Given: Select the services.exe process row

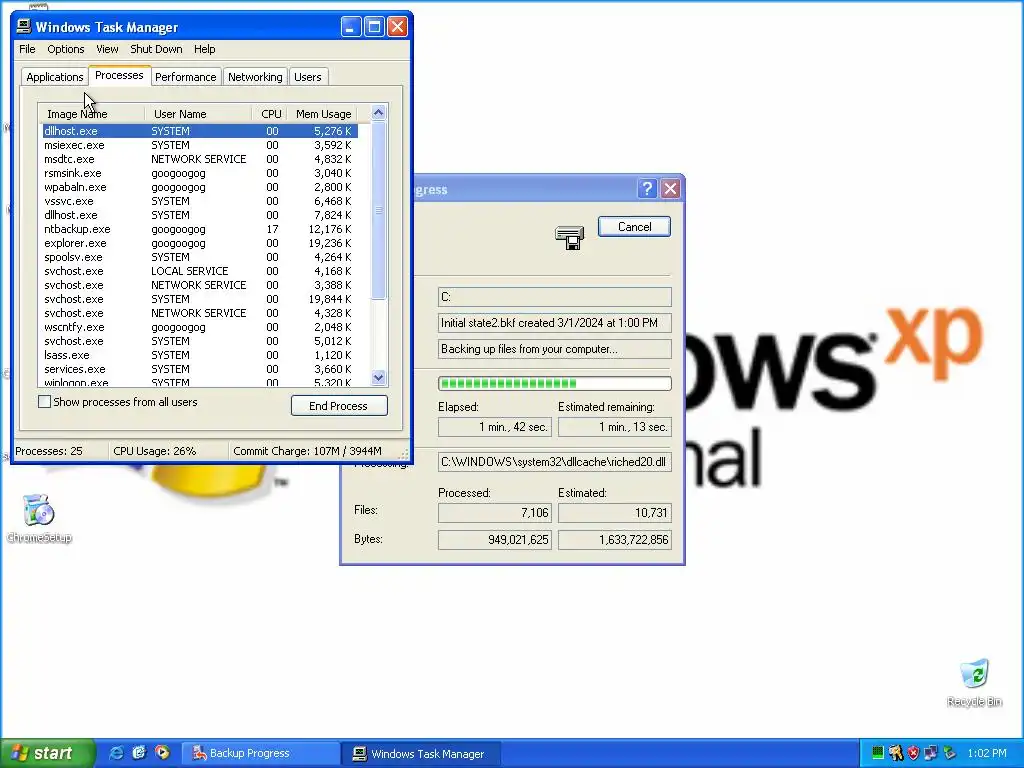Looking at the screenshot, I should tap(199, 369).
